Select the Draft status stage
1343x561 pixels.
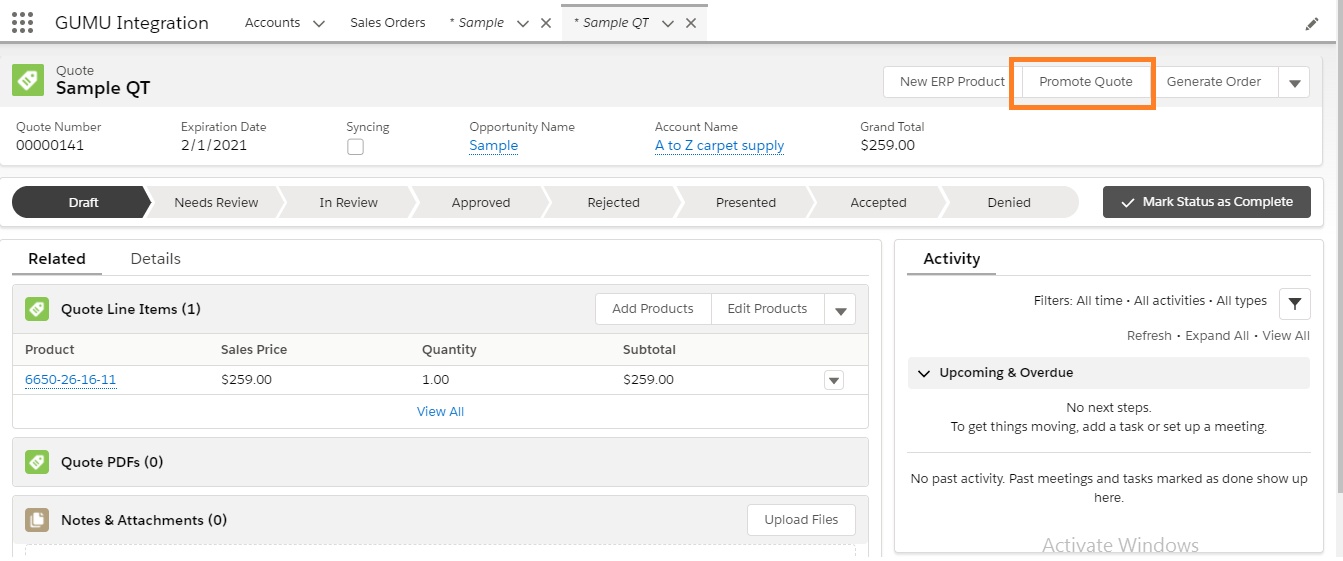pos(82,202)
